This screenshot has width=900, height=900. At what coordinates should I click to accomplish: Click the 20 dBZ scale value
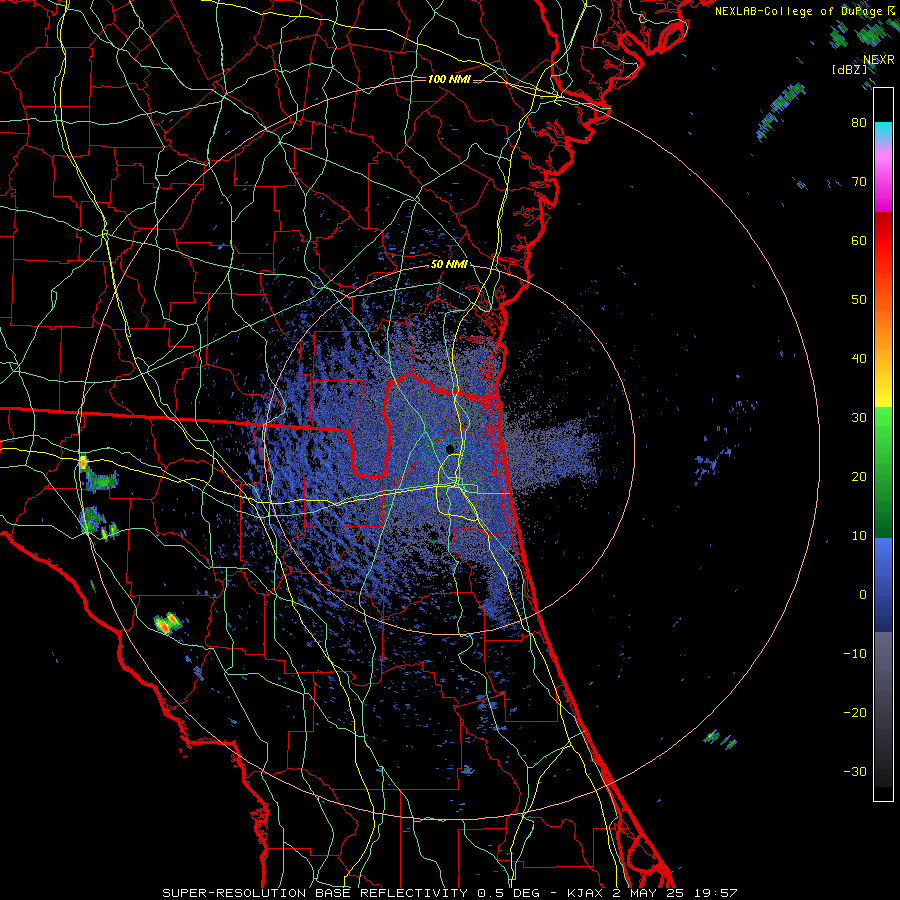pos(859,476)
